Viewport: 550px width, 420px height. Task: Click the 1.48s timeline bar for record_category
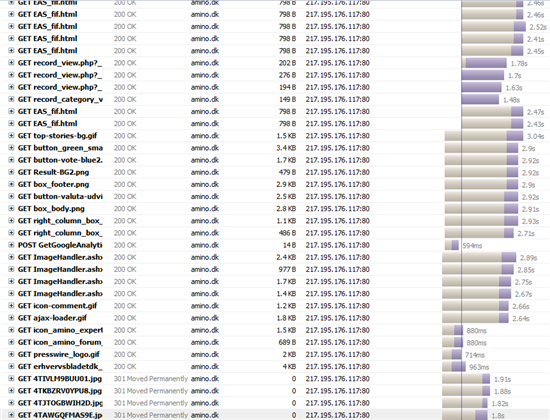tap(480, 99)
